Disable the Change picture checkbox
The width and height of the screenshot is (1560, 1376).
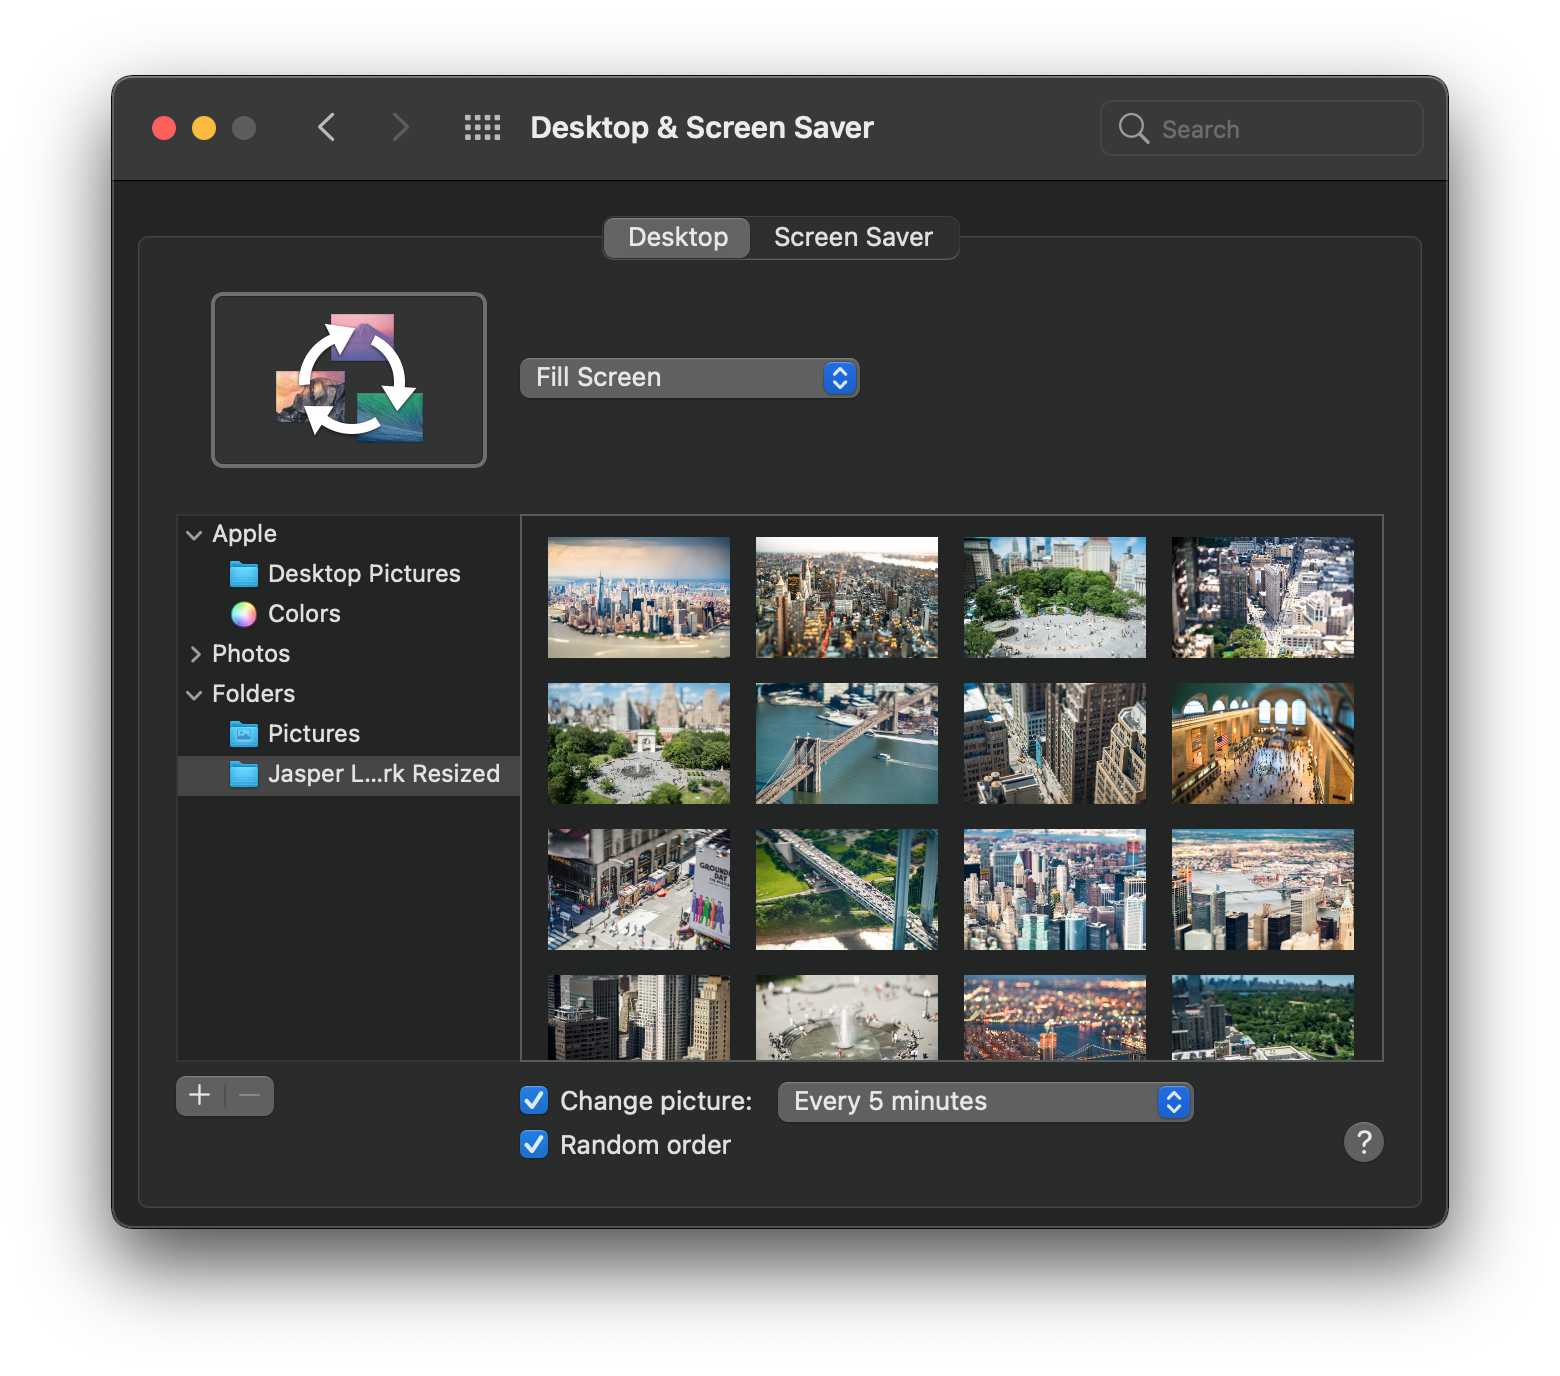[533, 1100]
